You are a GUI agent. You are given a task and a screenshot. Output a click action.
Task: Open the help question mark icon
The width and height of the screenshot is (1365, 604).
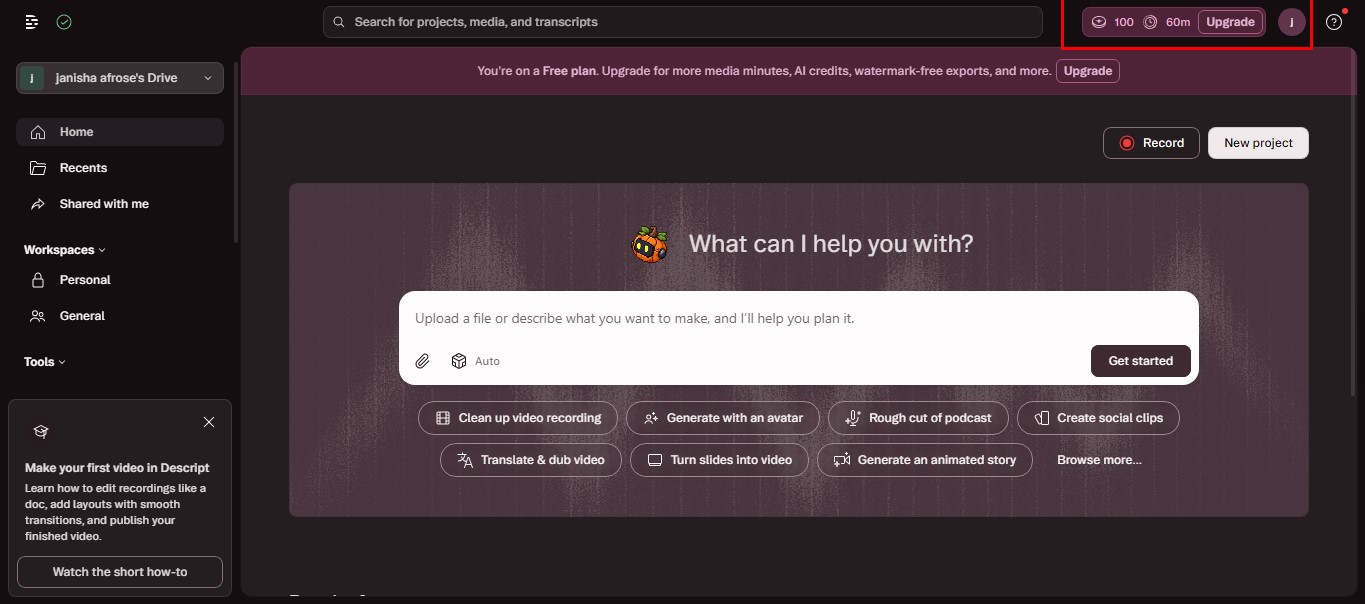tap(1334, 22)
